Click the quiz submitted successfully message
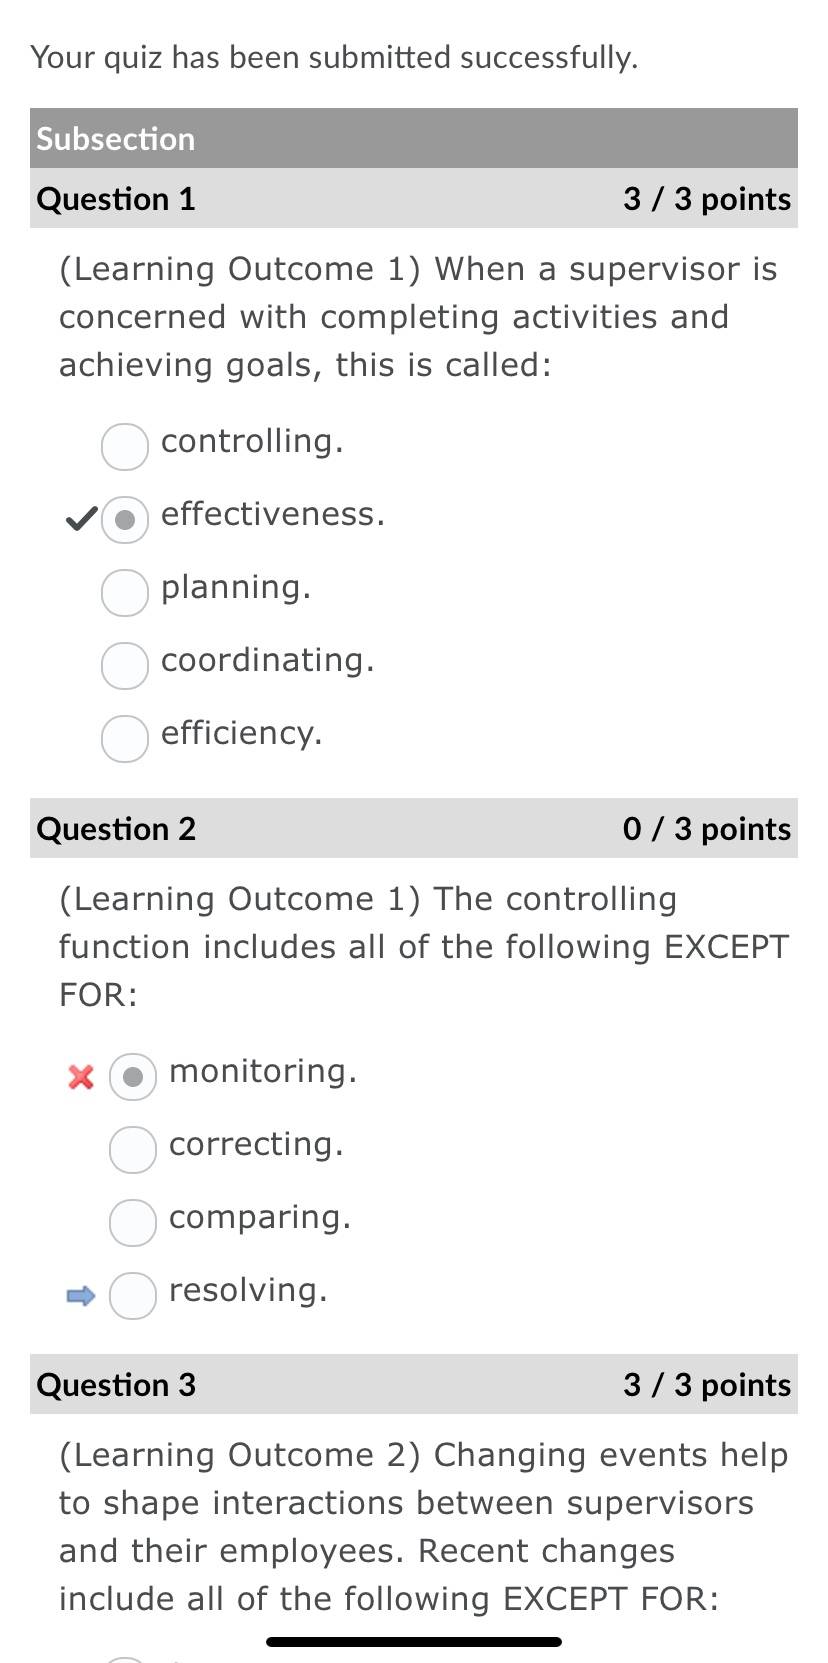 [x=334, y=57]
